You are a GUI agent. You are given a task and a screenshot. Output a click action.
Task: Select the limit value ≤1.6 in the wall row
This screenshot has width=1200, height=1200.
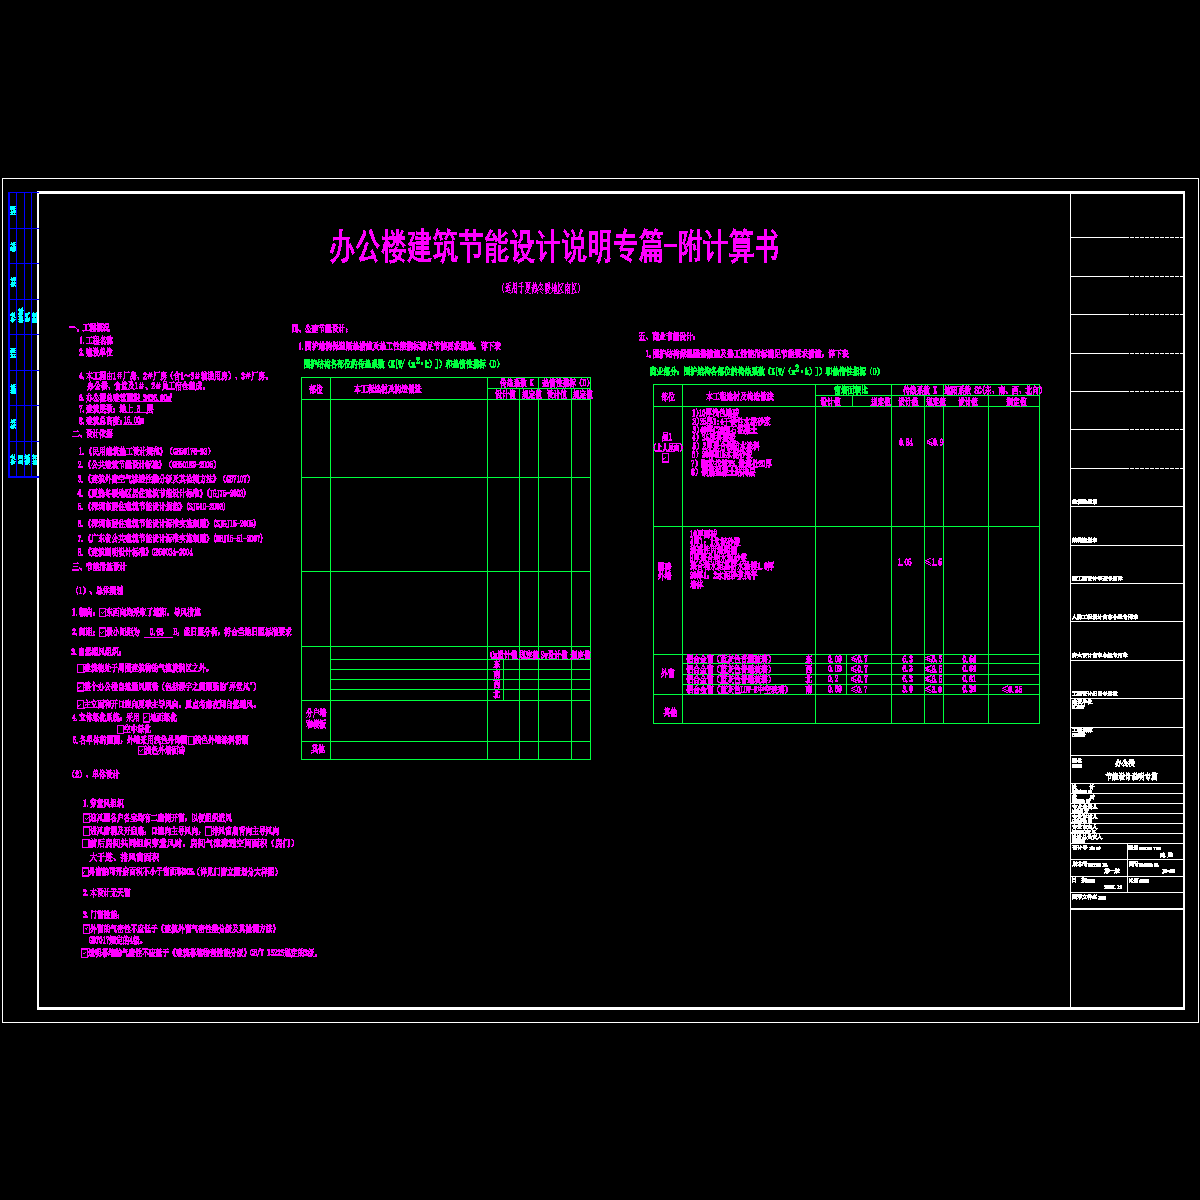pyautogui.click(x=934, y=563)
